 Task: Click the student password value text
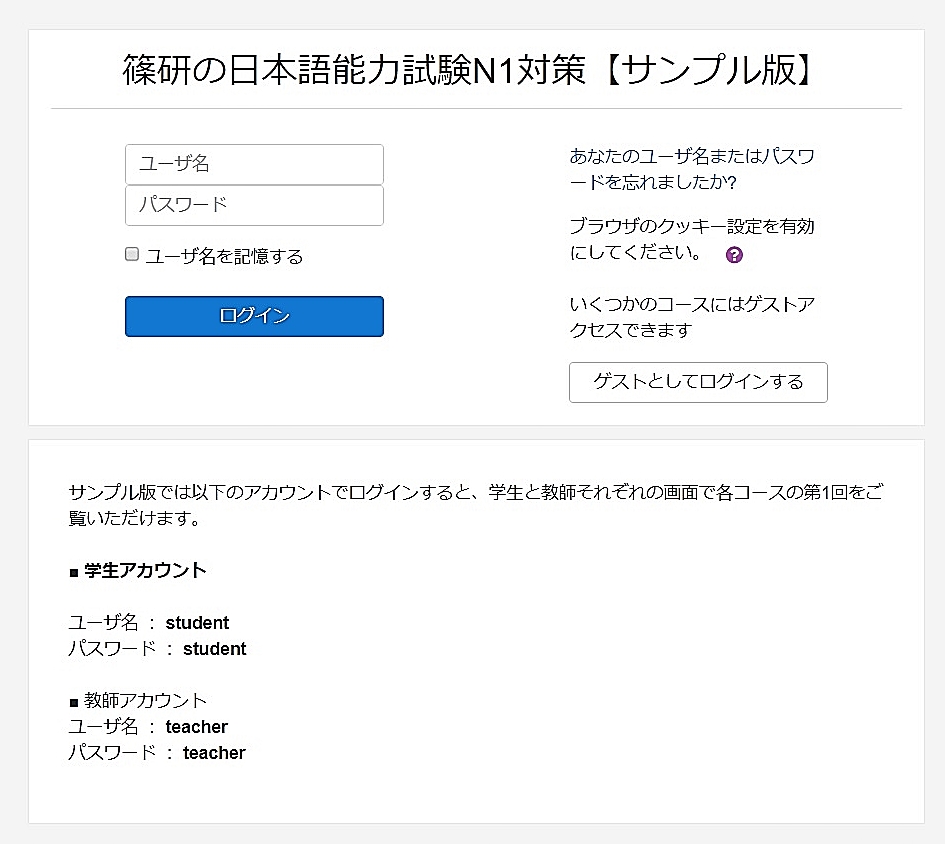coord(215,649)
